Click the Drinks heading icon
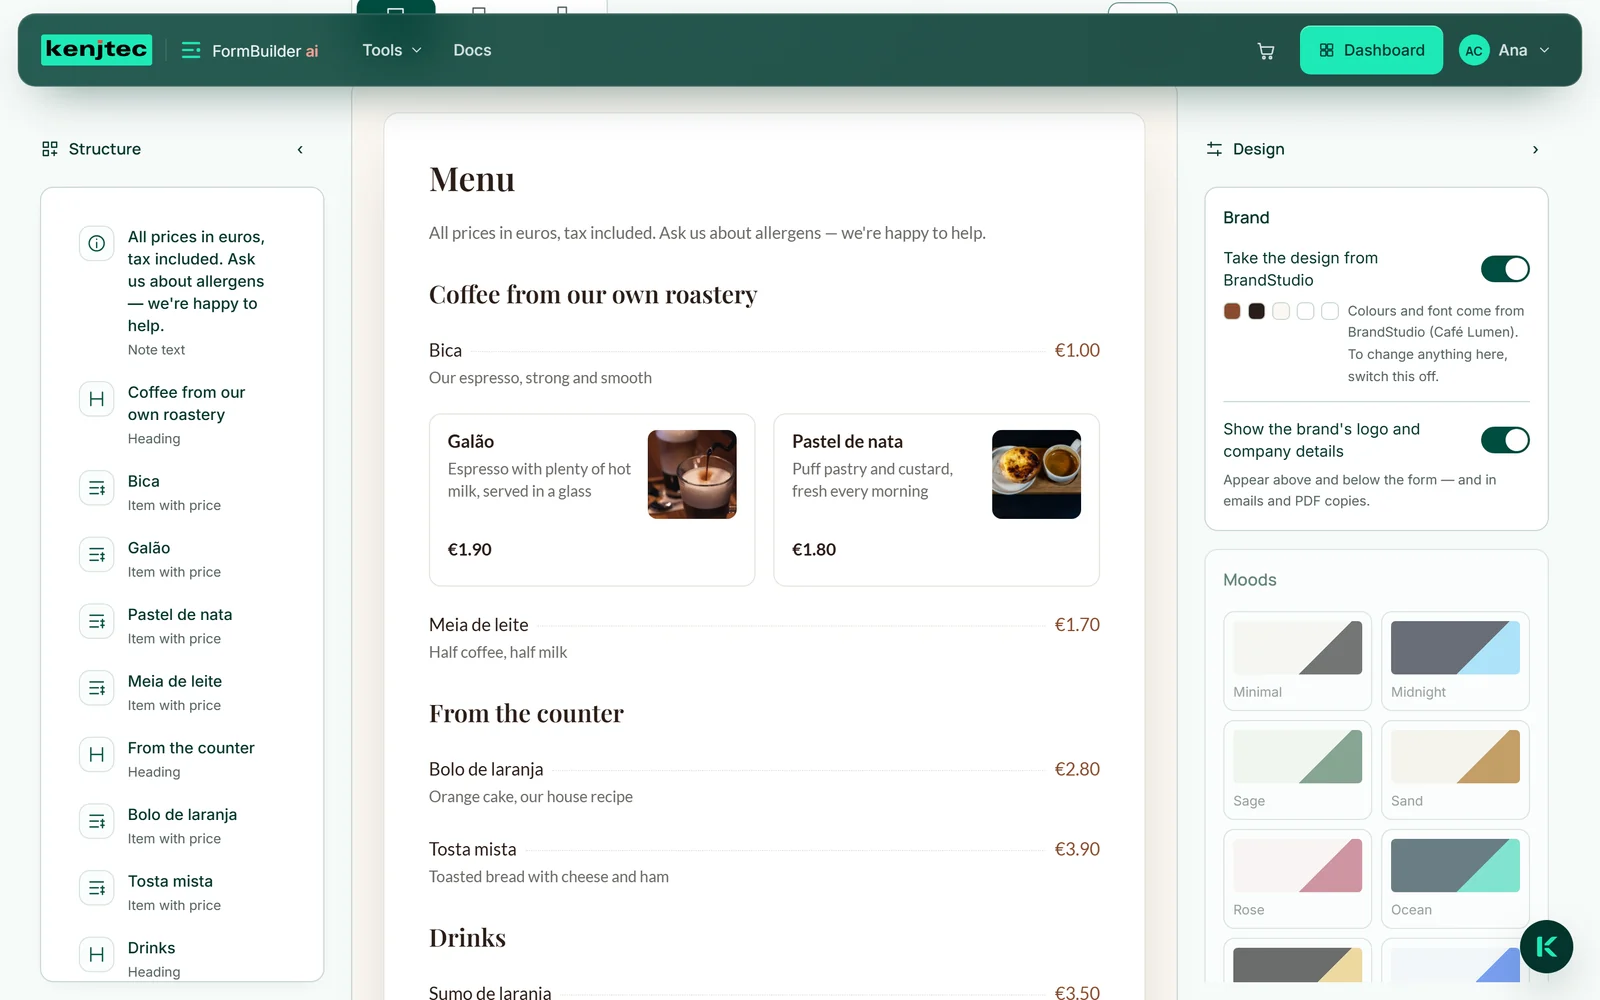 (x=97, y=955)
